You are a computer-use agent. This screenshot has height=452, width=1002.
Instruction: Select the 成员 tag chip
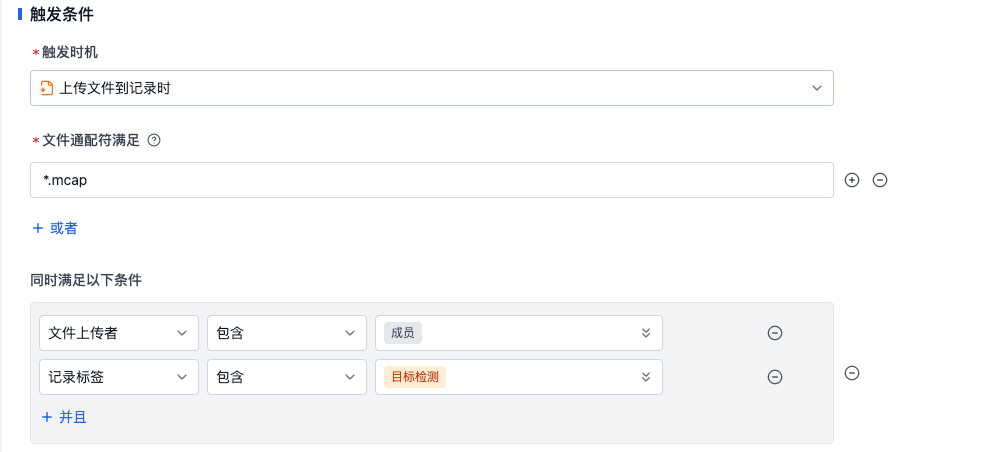pos(403,333)
